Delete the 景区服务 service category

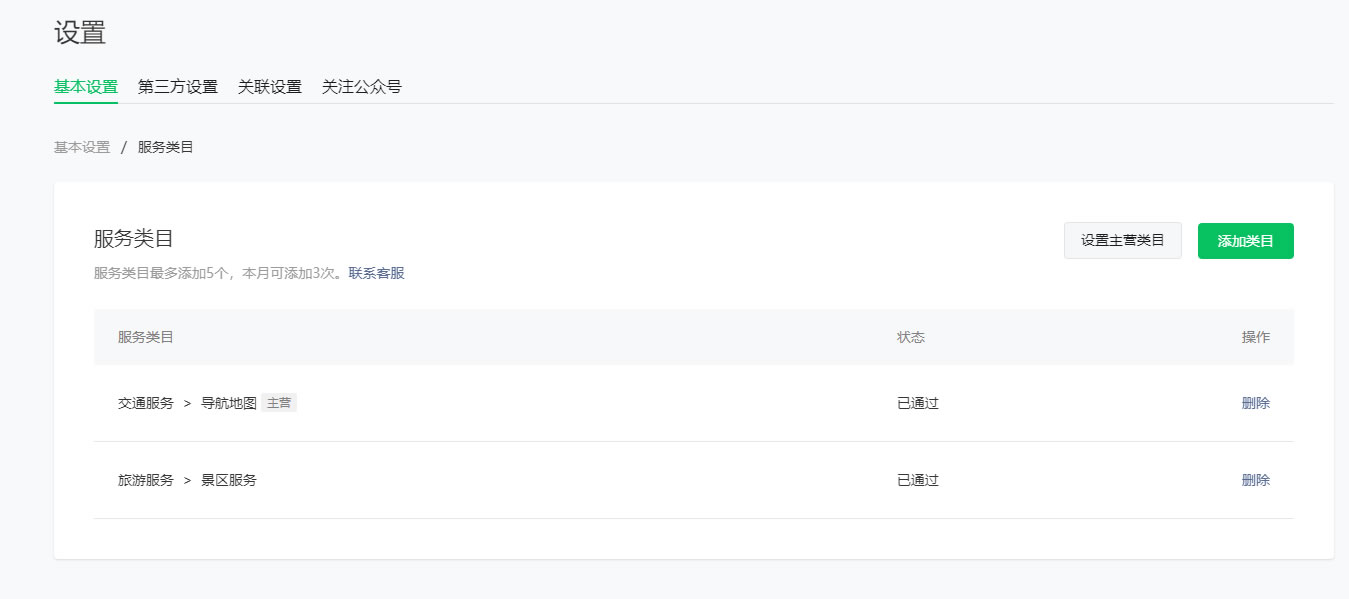click(x=1255, y=480)
